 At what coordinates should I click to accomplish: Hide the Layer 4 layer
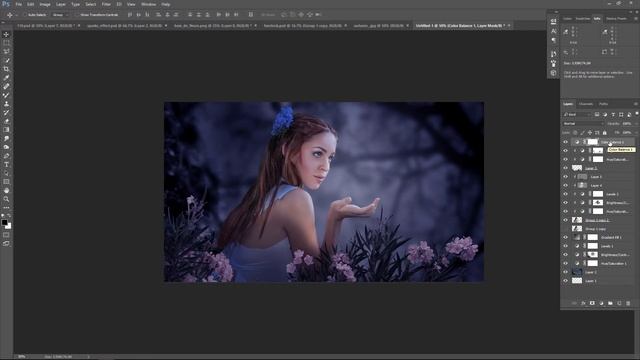click(566, 185)
